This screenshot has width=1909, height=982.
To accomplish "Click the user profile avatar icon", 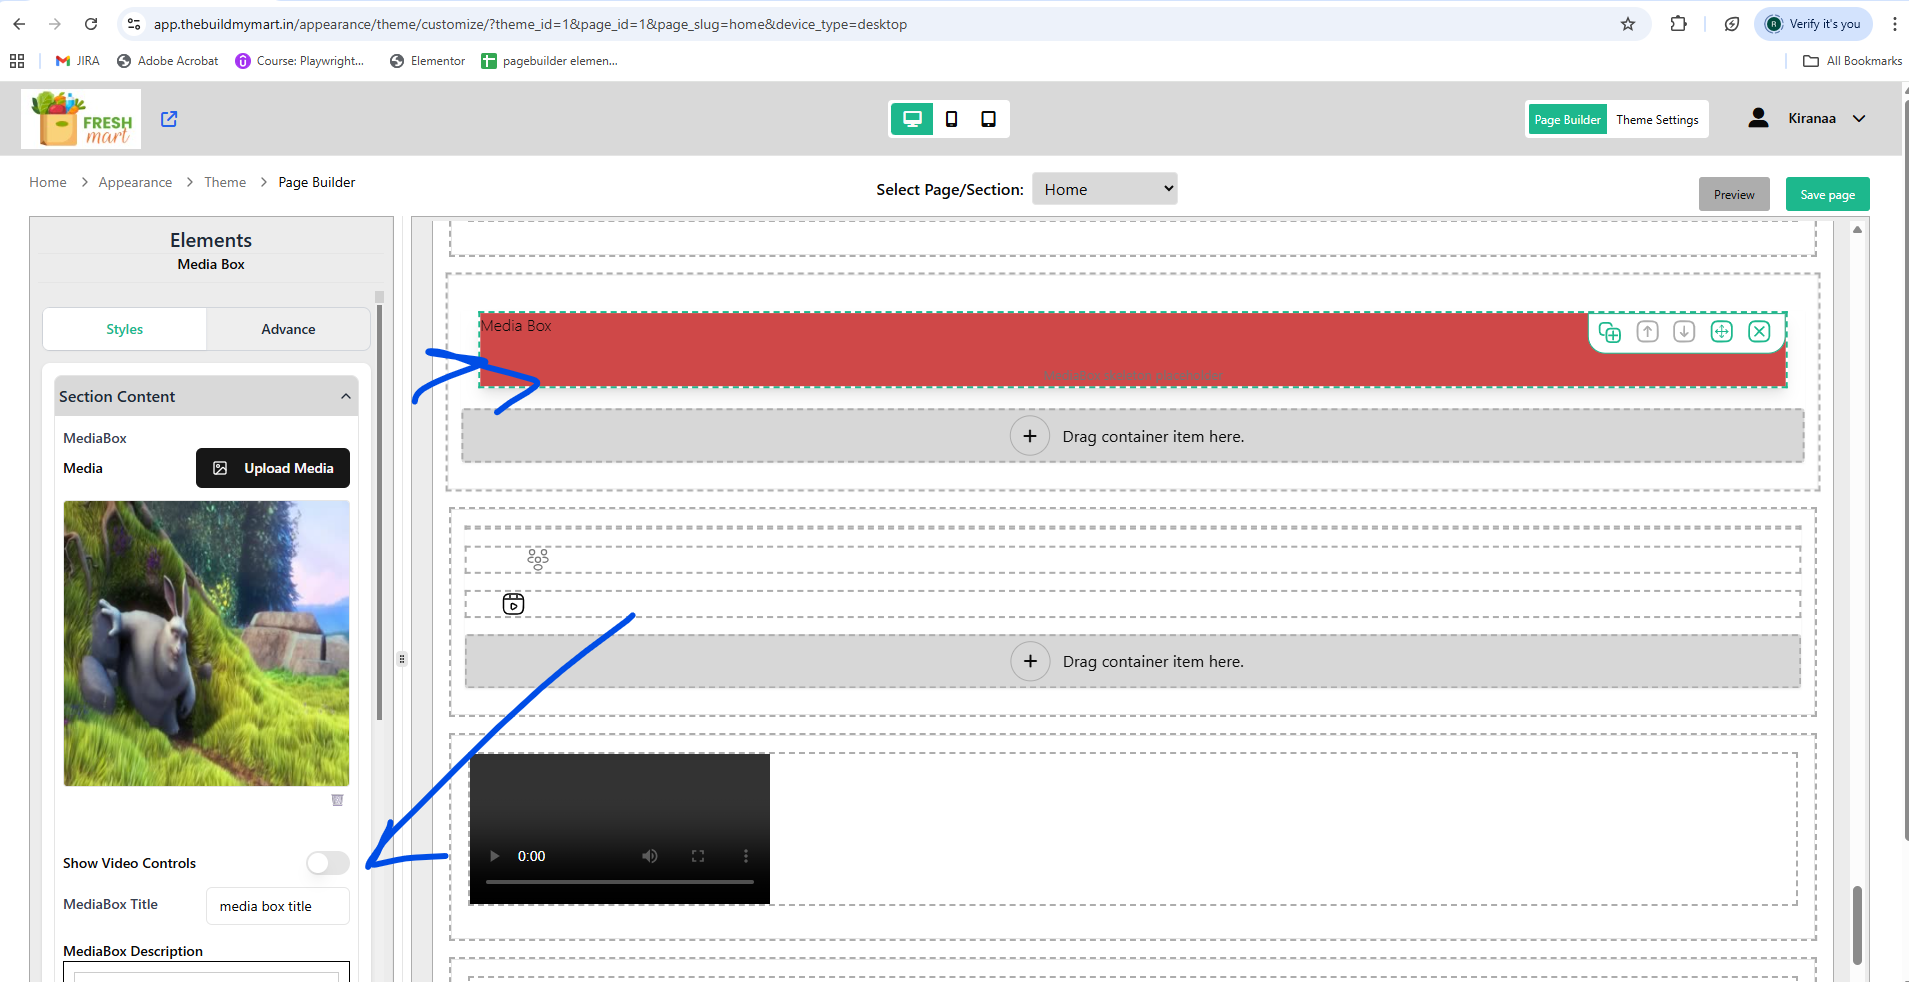I will [x=1758, y=118].
